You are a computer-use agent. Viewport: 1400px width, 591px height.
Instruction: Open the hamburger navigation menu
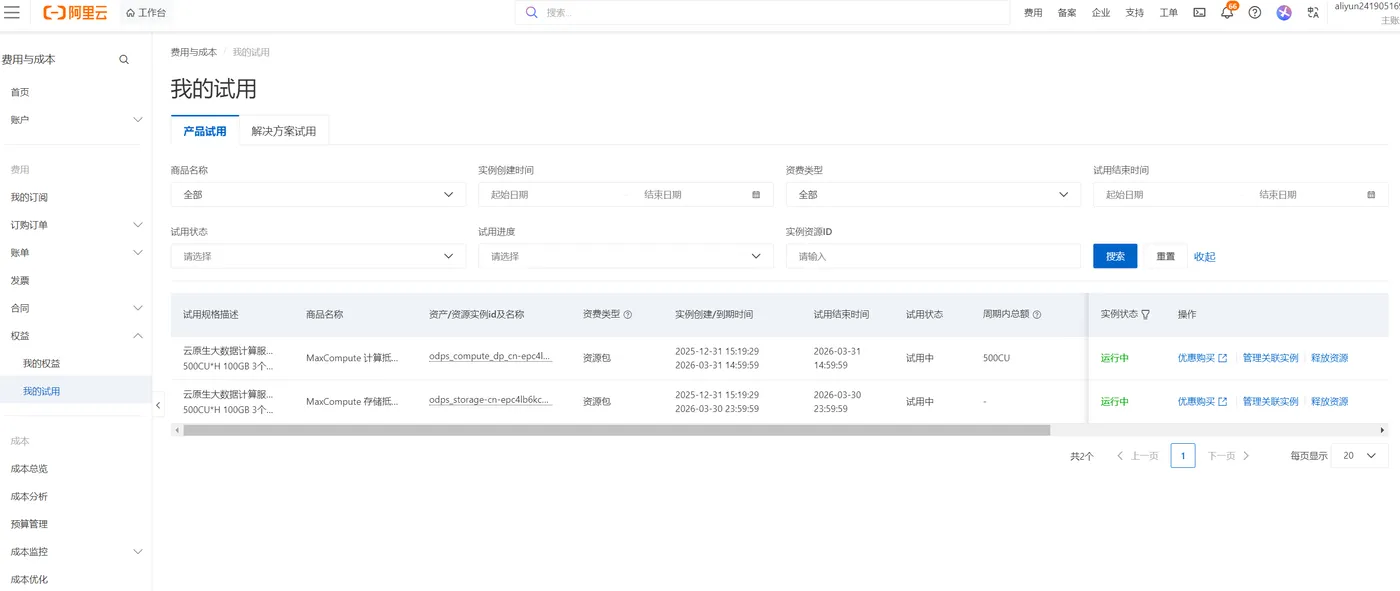tap(12, 12)
